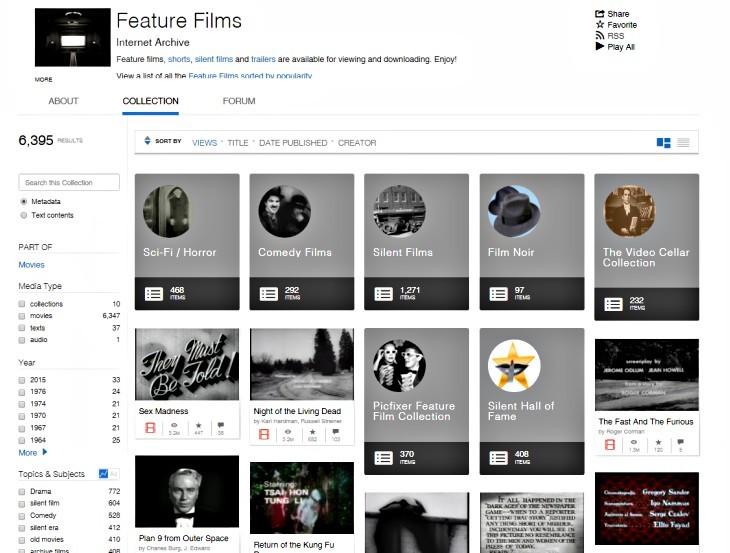Follow the shorts link in description
Screen dimensions: 730x553
click(179, 59)
